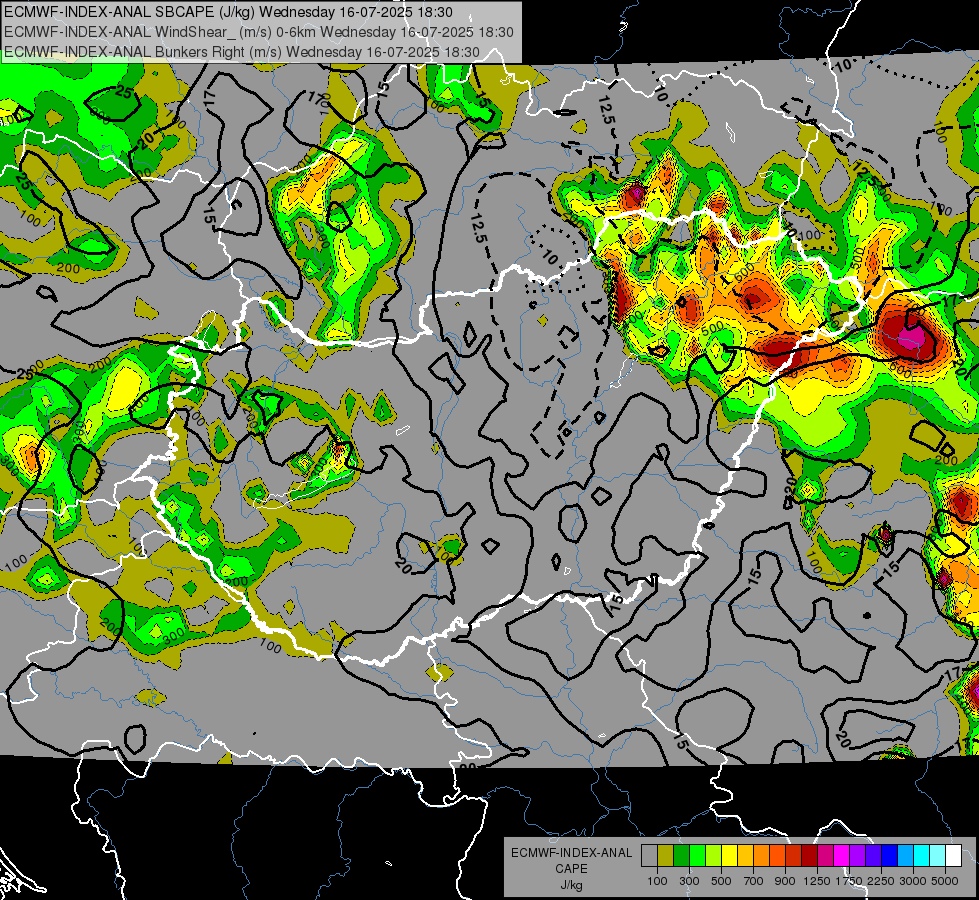
Task: Choose the lime yellow-green legend swatch
Action: (x=714, y=856)
